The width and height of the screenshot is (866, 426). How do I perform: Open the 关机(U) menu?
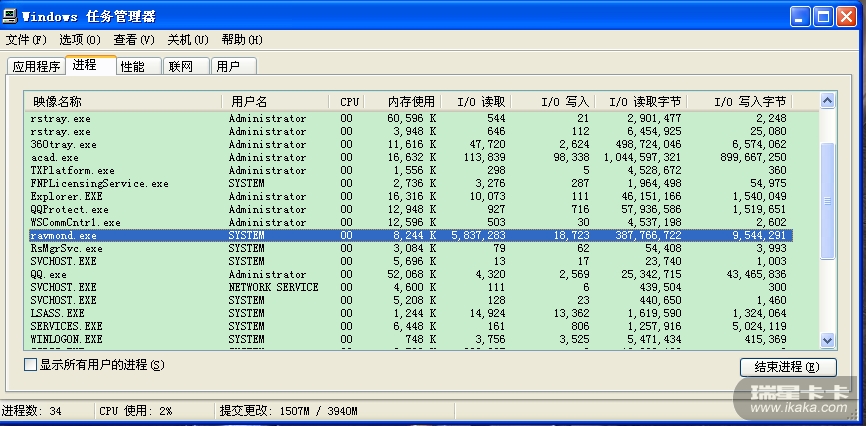188,40
